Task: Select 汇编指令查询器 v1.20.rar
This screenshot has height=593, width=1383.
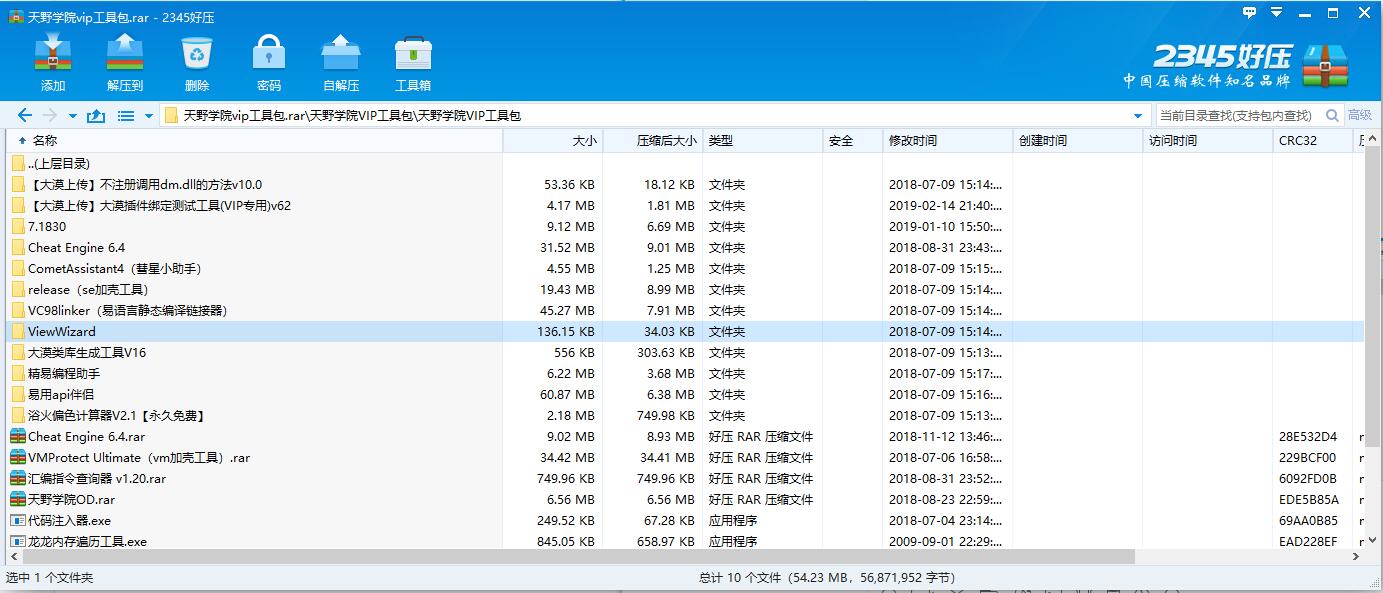Action: pos(685,478)
